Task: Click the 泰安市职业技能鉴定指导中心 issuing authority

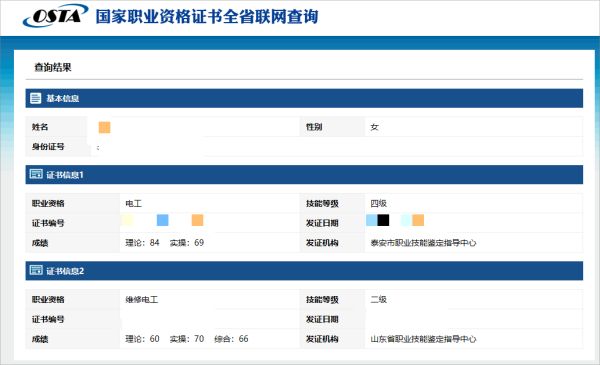Action: click(x=423, y=243)
